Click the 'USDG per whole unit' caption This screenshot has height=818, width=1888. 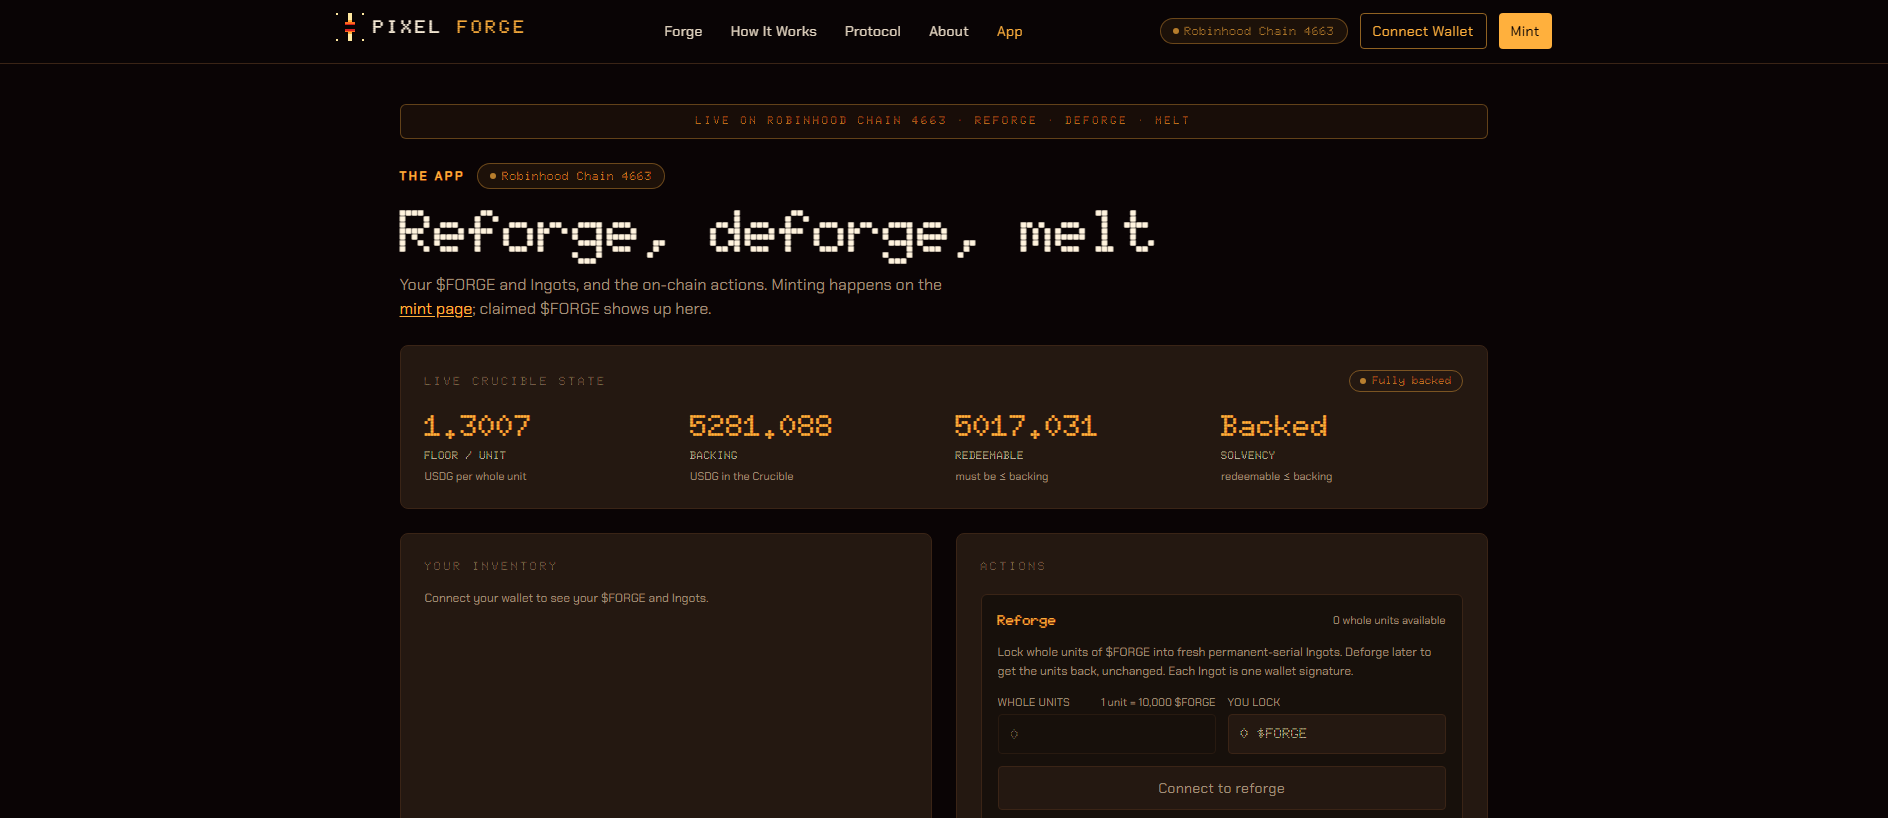pos(475,477)
